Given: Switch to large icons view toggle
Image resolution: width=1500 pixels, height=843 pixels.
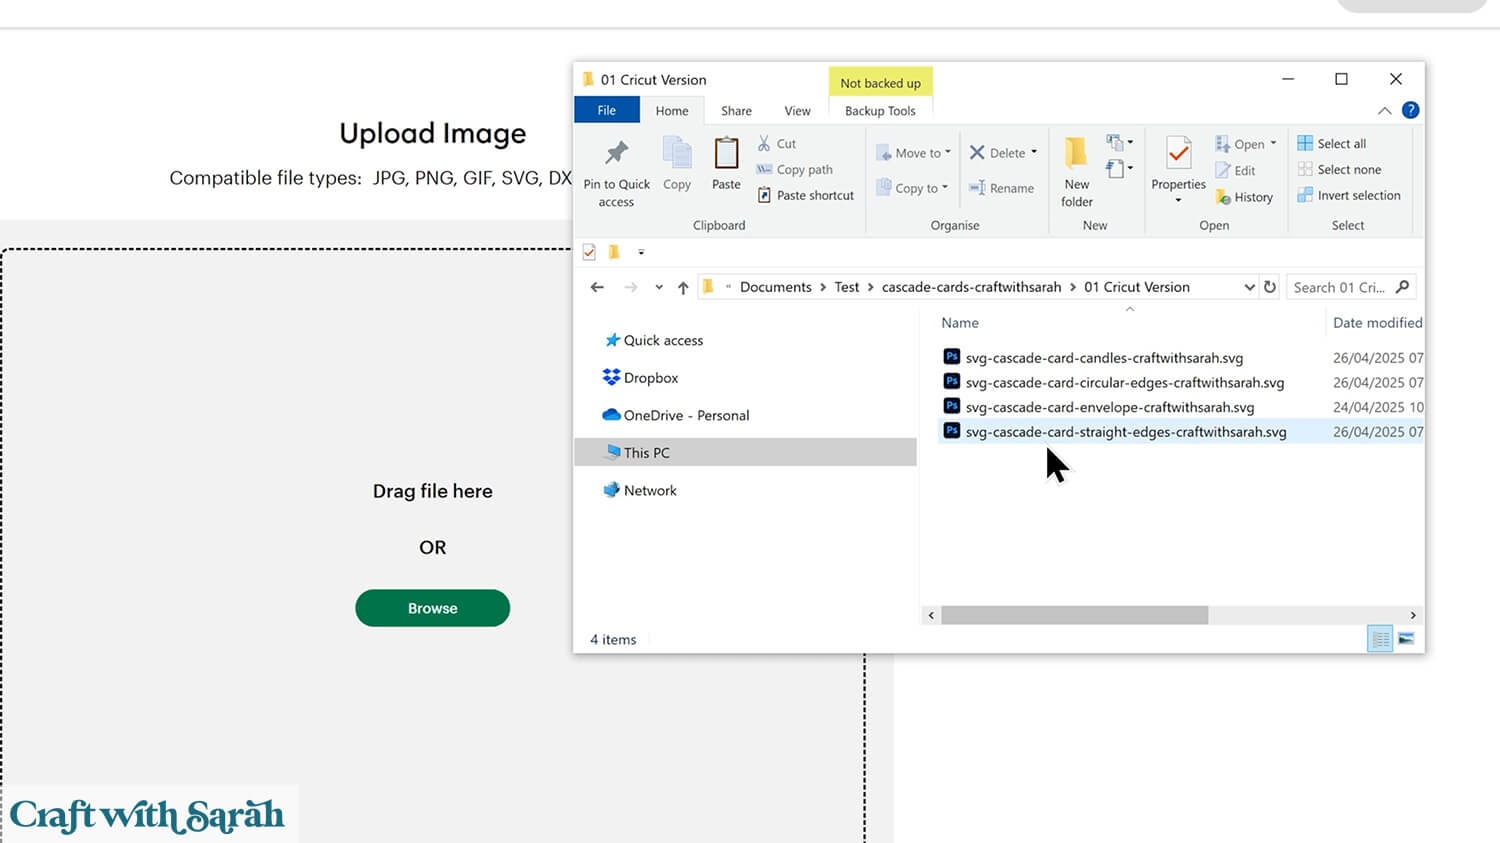Looking at the screenshot, I should (1406, 639).
